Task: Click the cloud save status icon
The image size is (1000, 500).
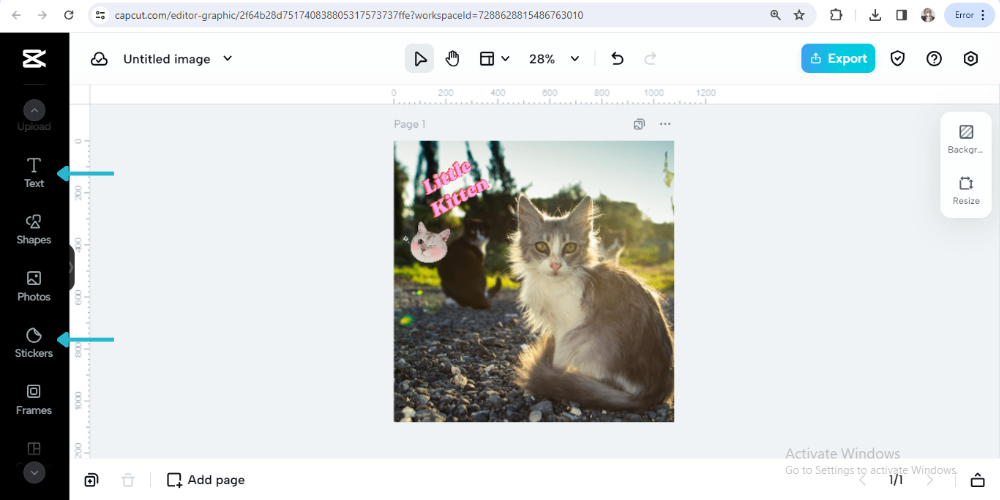Action: point(99,59)
